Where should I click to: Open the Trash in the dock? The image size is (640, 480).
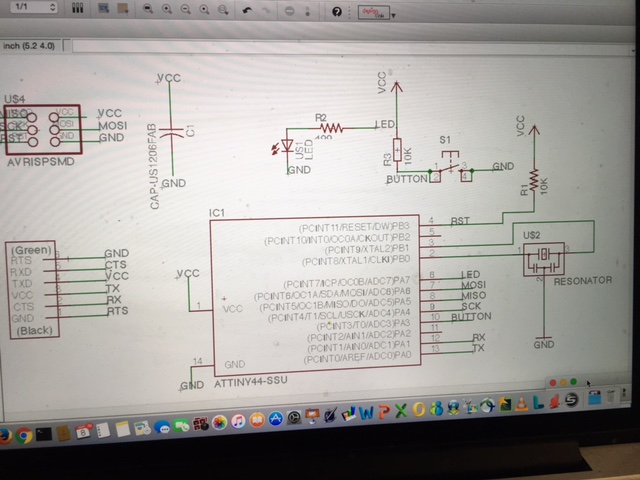[x=610, y=396]
